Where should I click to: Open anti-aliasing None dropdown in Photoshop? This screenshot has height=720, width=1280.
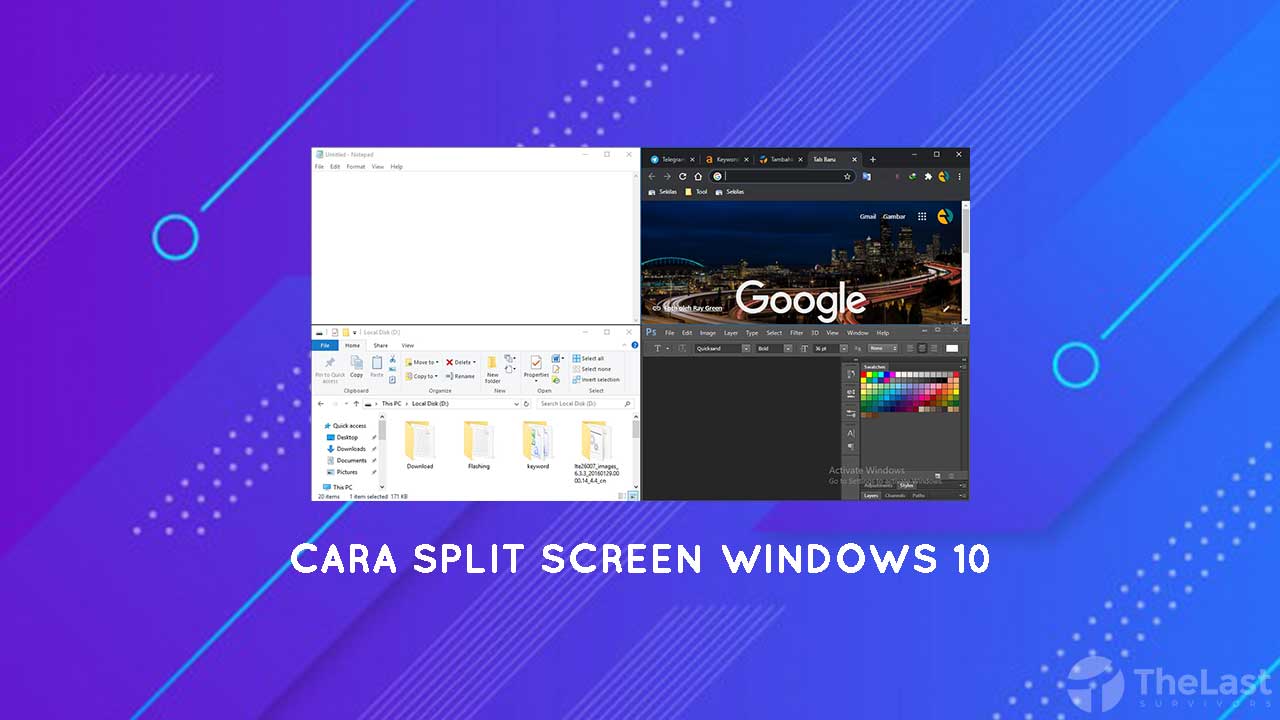[883, 348]
